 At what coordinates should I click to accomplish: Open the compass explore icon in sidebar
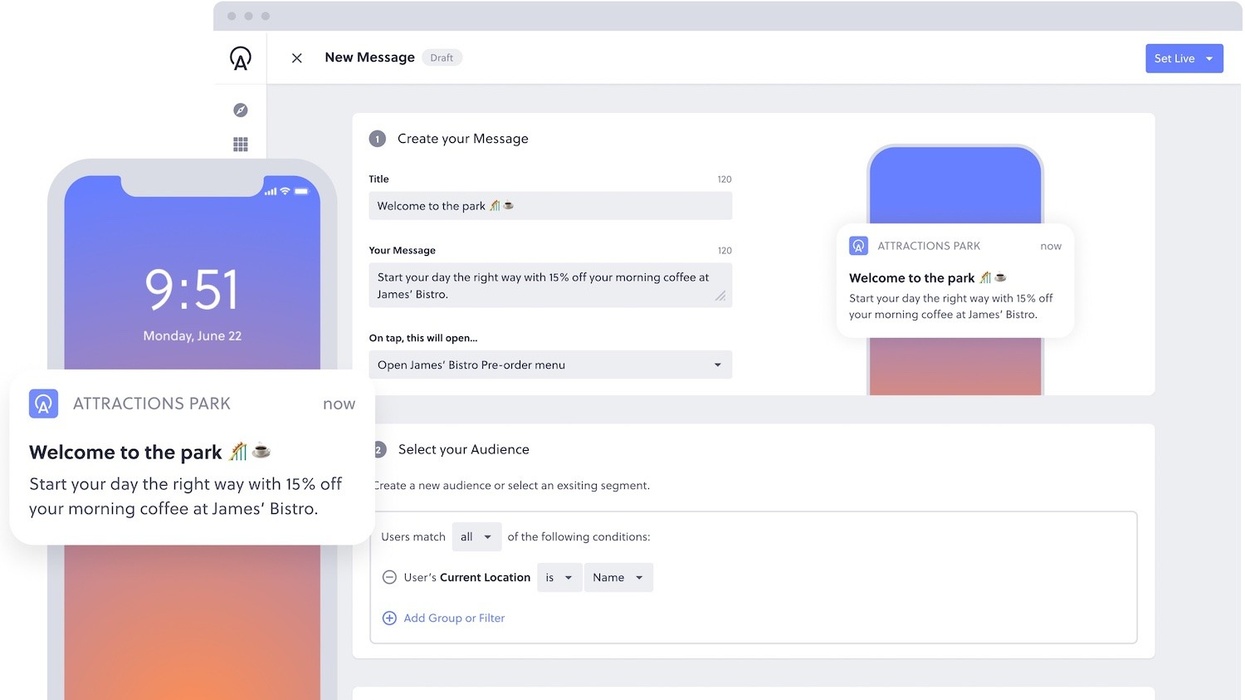point(240,110)
